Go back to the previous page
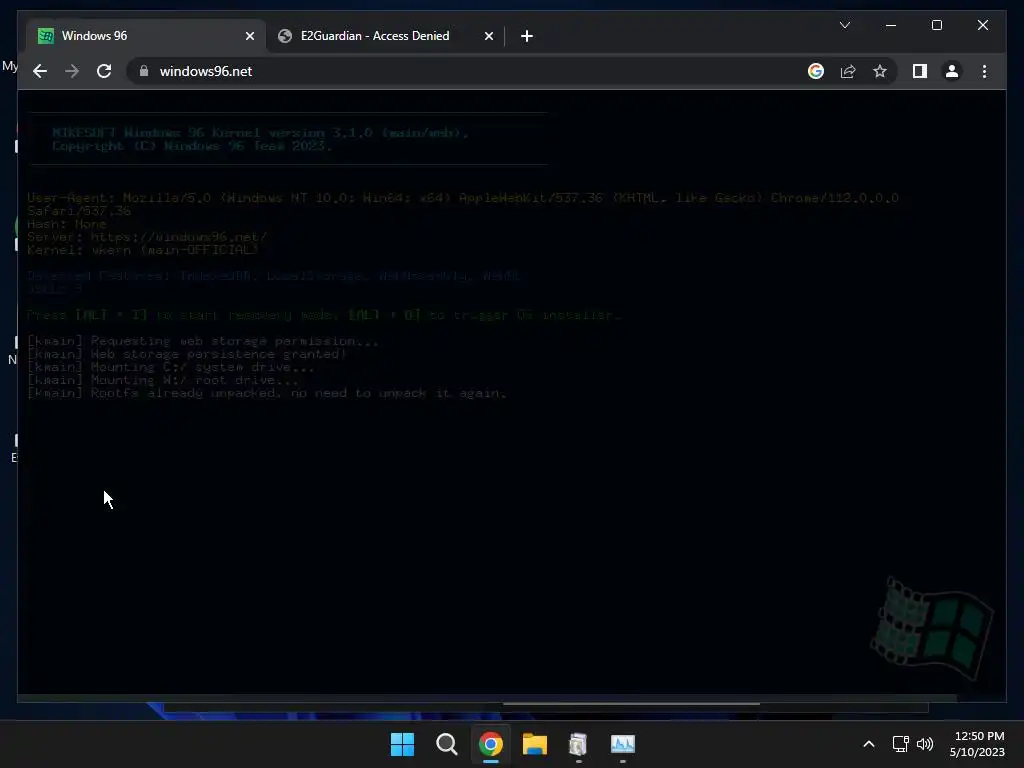Viewport: 1024px width, 768px height. coord(40,71)
